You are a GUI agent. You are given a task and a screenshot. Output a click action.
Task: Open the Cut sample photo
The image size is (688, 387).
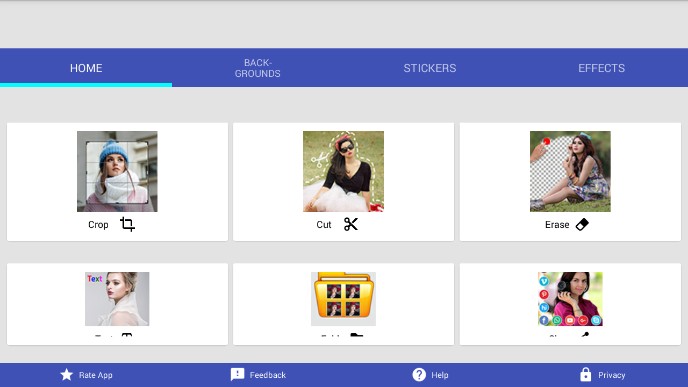(x=344, y=172)
